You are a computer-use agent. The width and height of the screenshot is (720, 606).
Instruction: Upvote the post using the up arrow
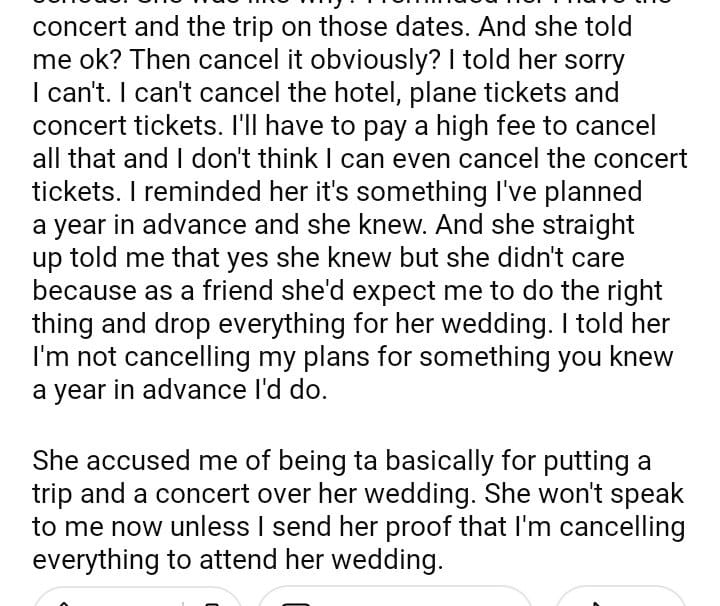65,600
